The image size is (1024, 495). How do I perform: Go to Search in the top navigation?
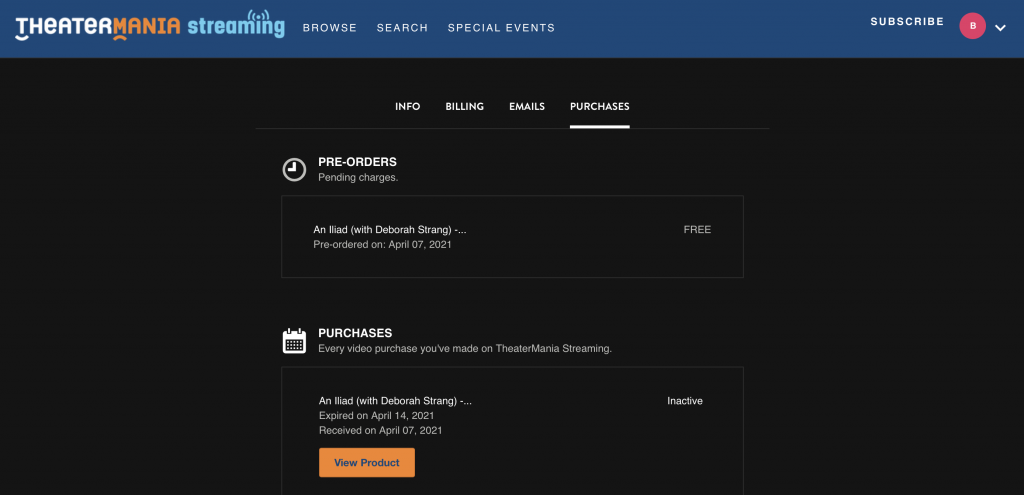pyautogui.click(x=402, y=28)
